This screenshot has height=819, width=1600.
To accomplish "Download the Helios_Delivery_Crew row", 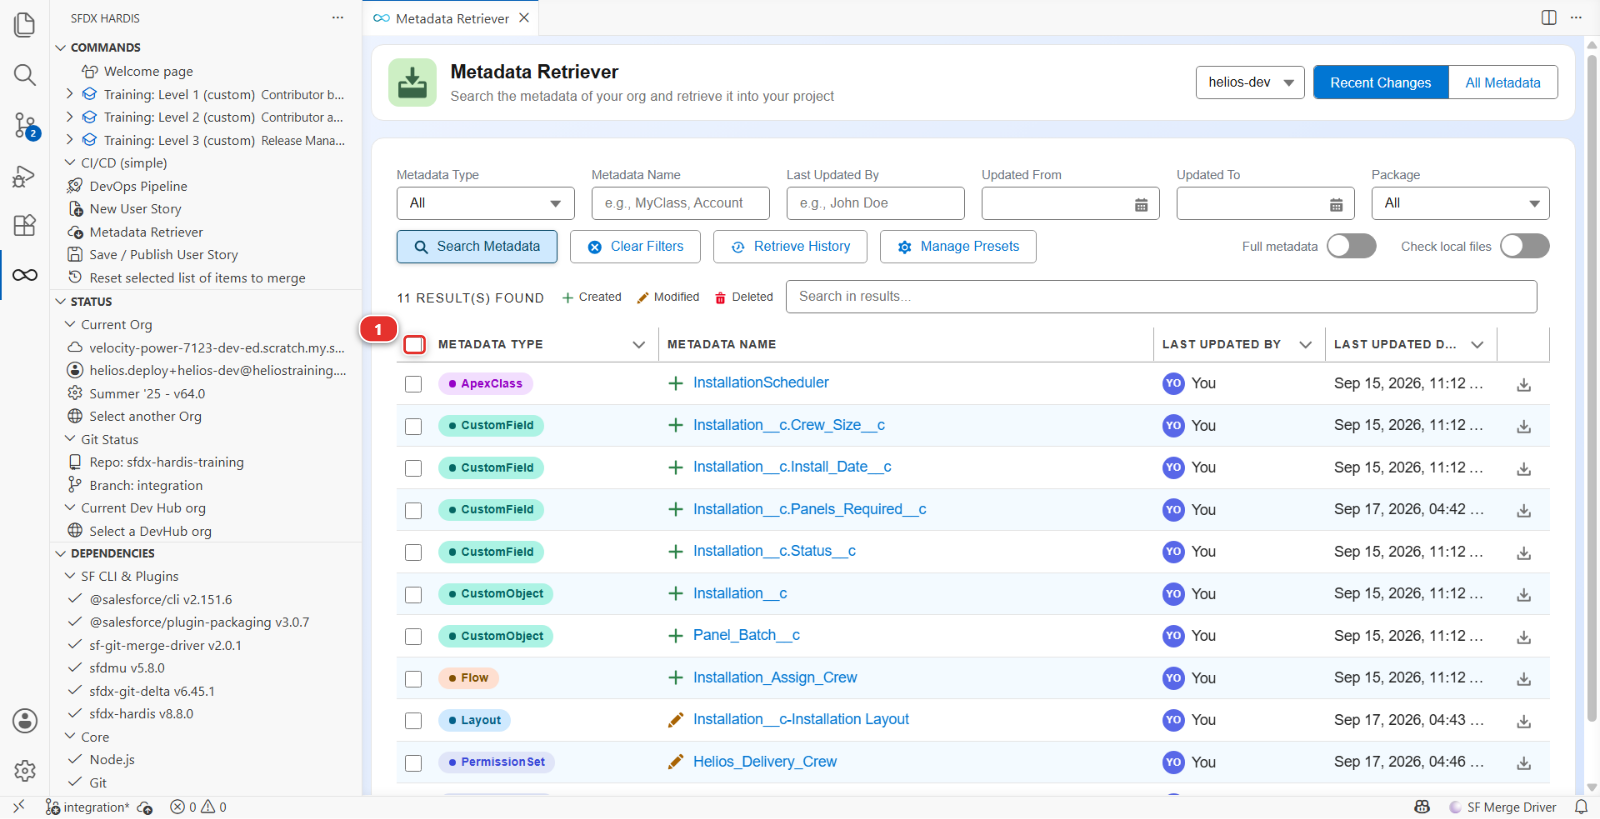I will (x=1524, y=763).
